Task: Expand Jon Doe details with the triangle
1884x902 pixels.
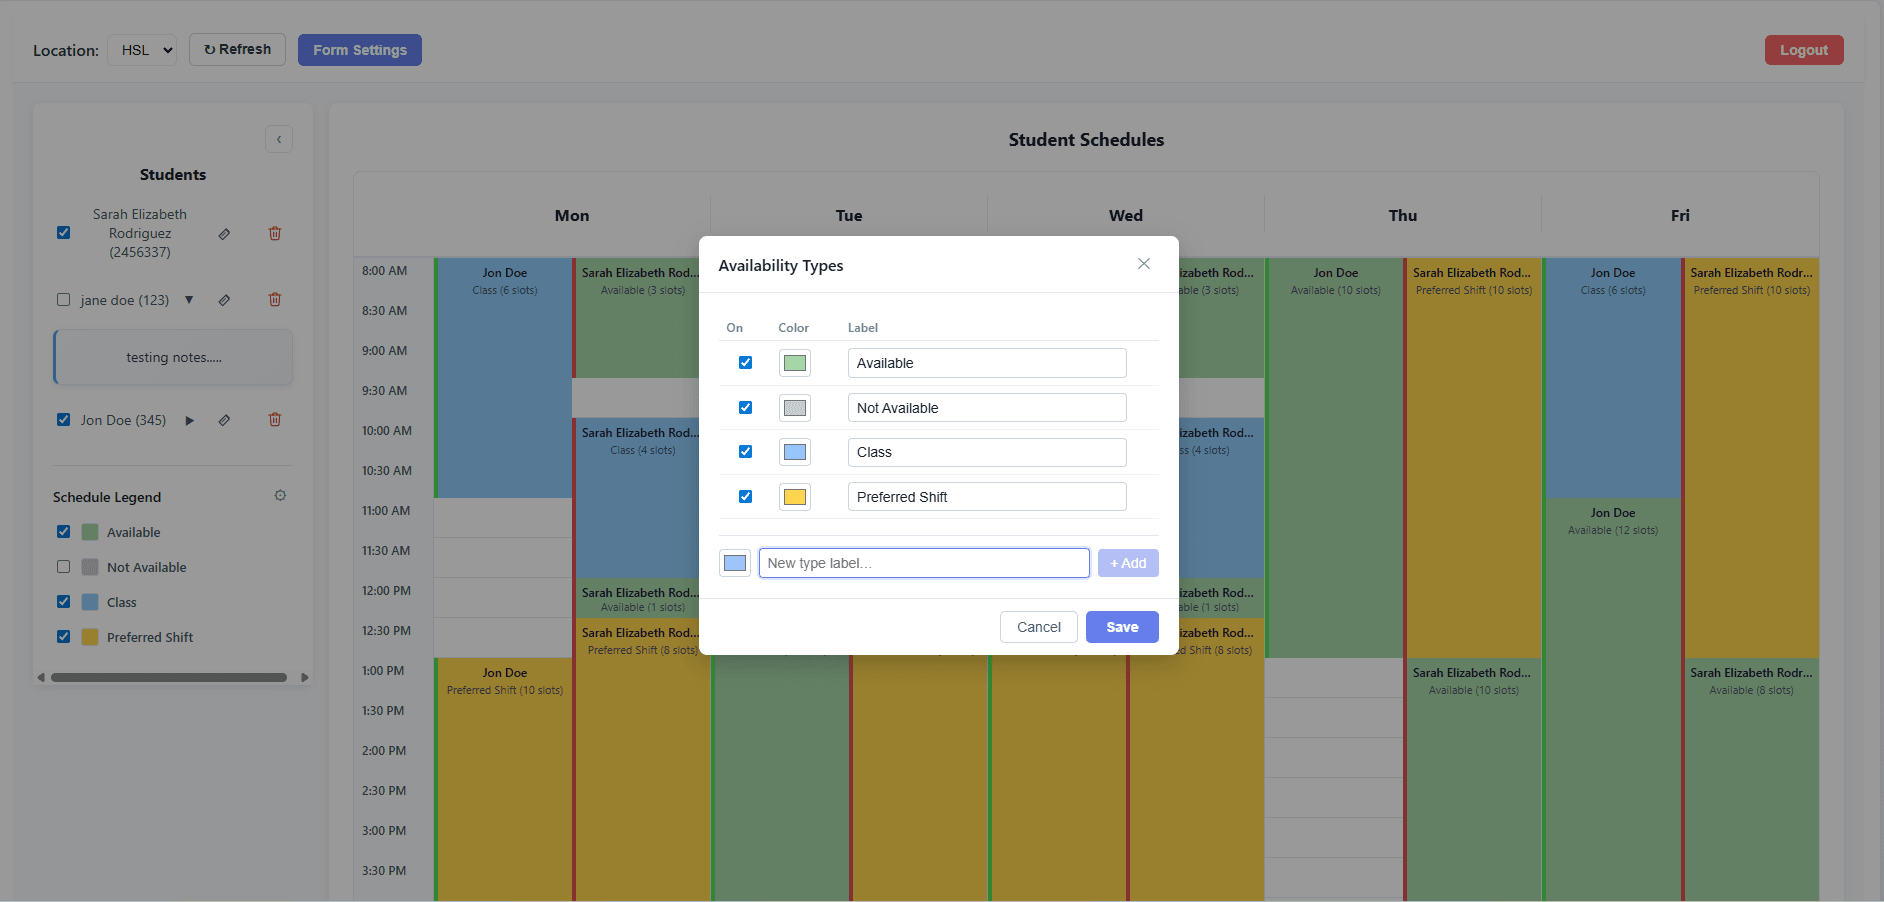Action: coord(189,420)
